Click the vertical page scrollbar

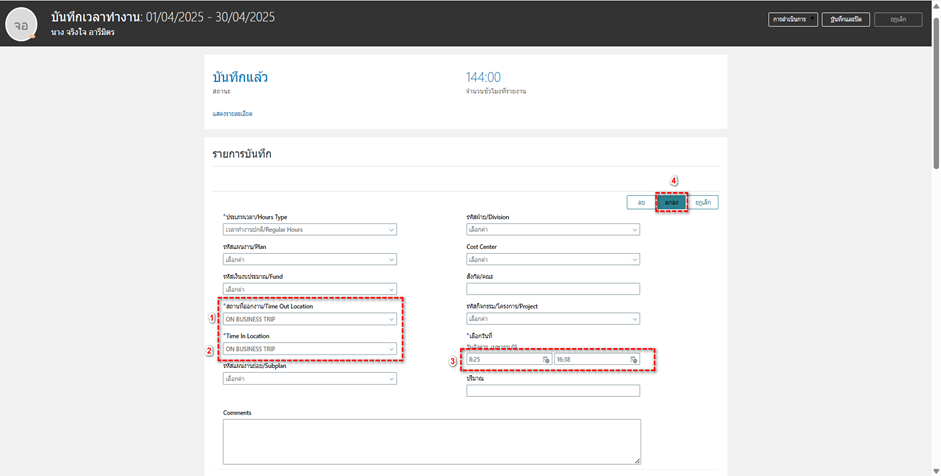935,90
